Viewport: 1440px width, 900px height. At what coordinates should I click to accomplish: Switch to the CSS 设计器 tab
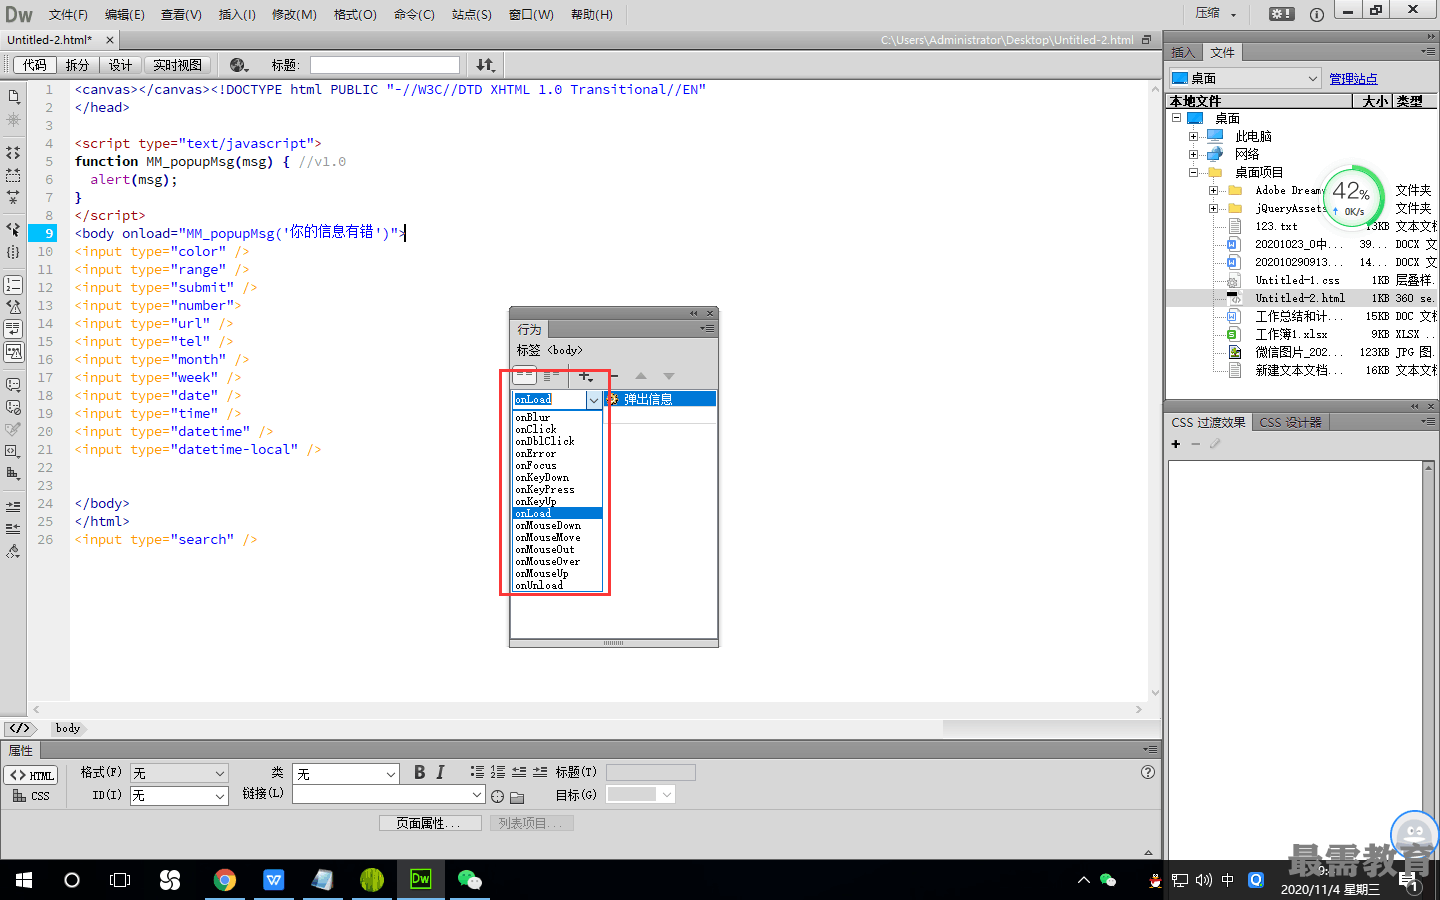1290,422
